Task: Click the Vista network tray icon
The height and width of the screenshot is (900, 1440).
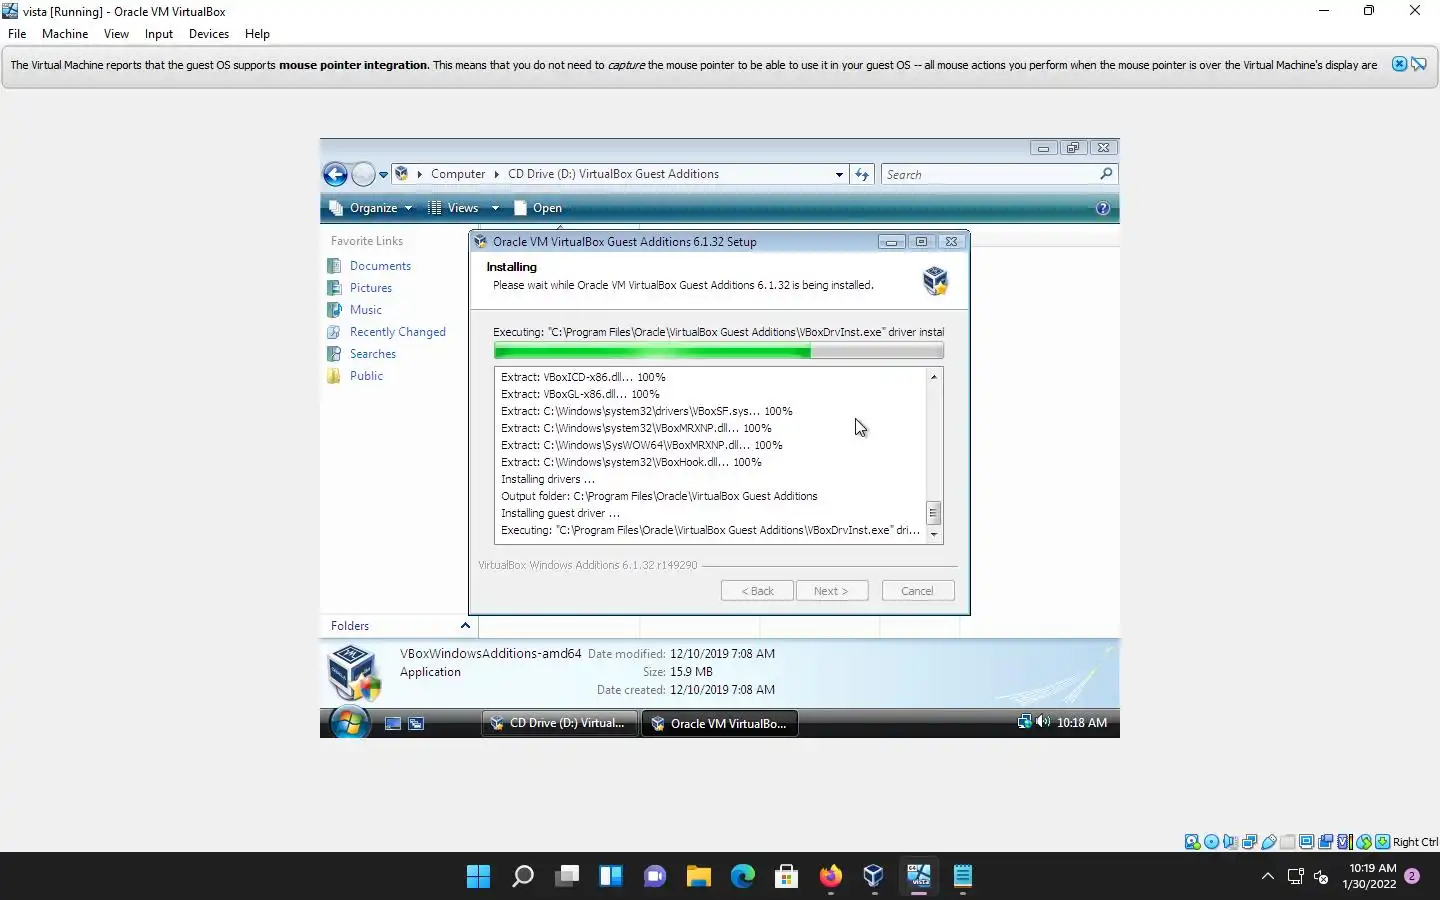Action: pos(1024,722)
